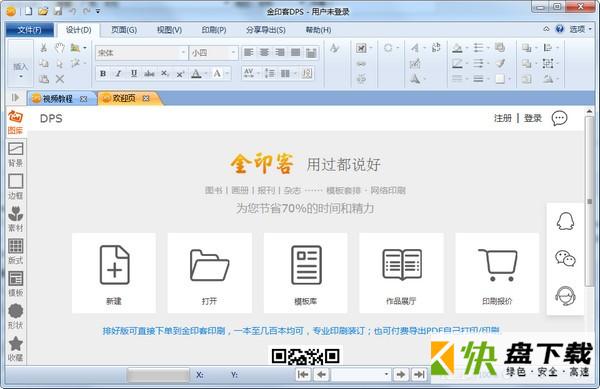600x389 pixels.
Task: Toggle subscript formatting
Action: tap(165, 73)
